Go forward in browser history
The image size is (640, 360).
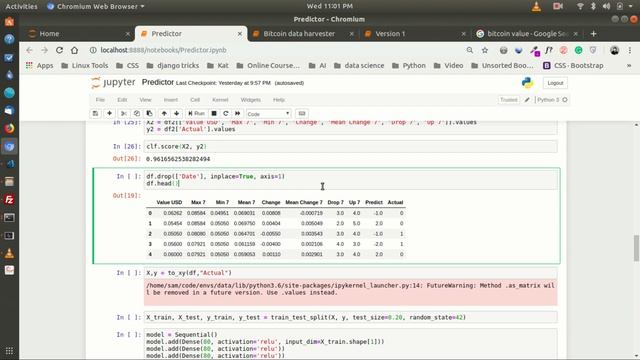44,50
